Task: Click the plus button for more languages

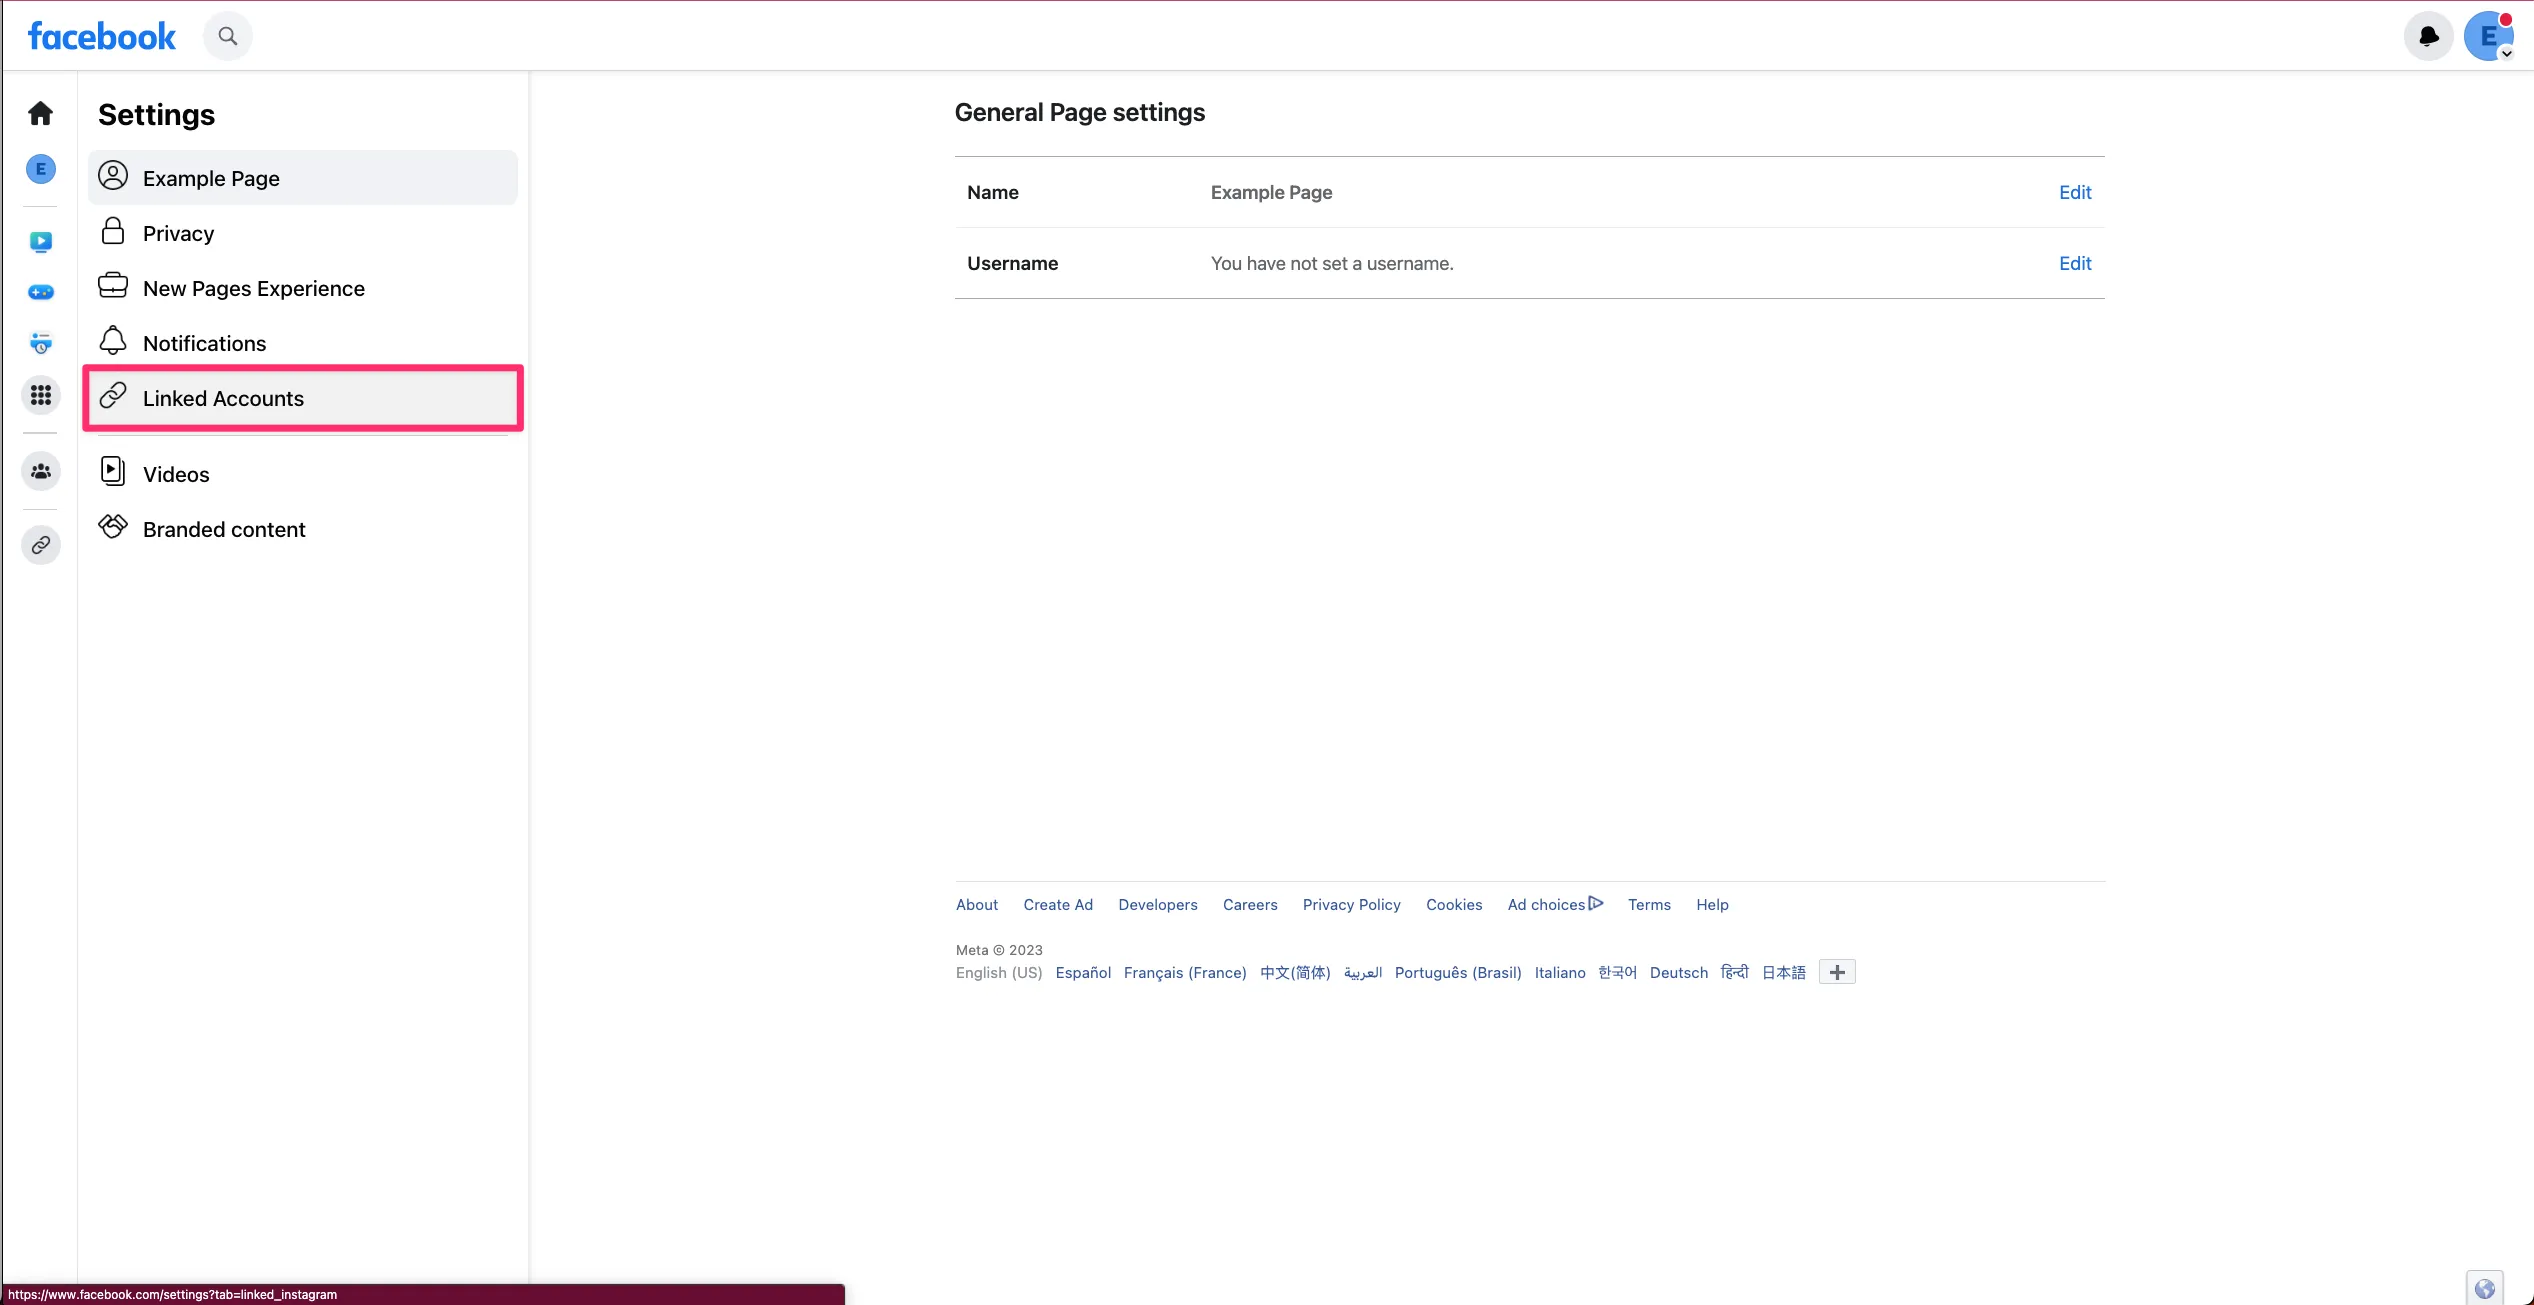Action: (1837, 972)
